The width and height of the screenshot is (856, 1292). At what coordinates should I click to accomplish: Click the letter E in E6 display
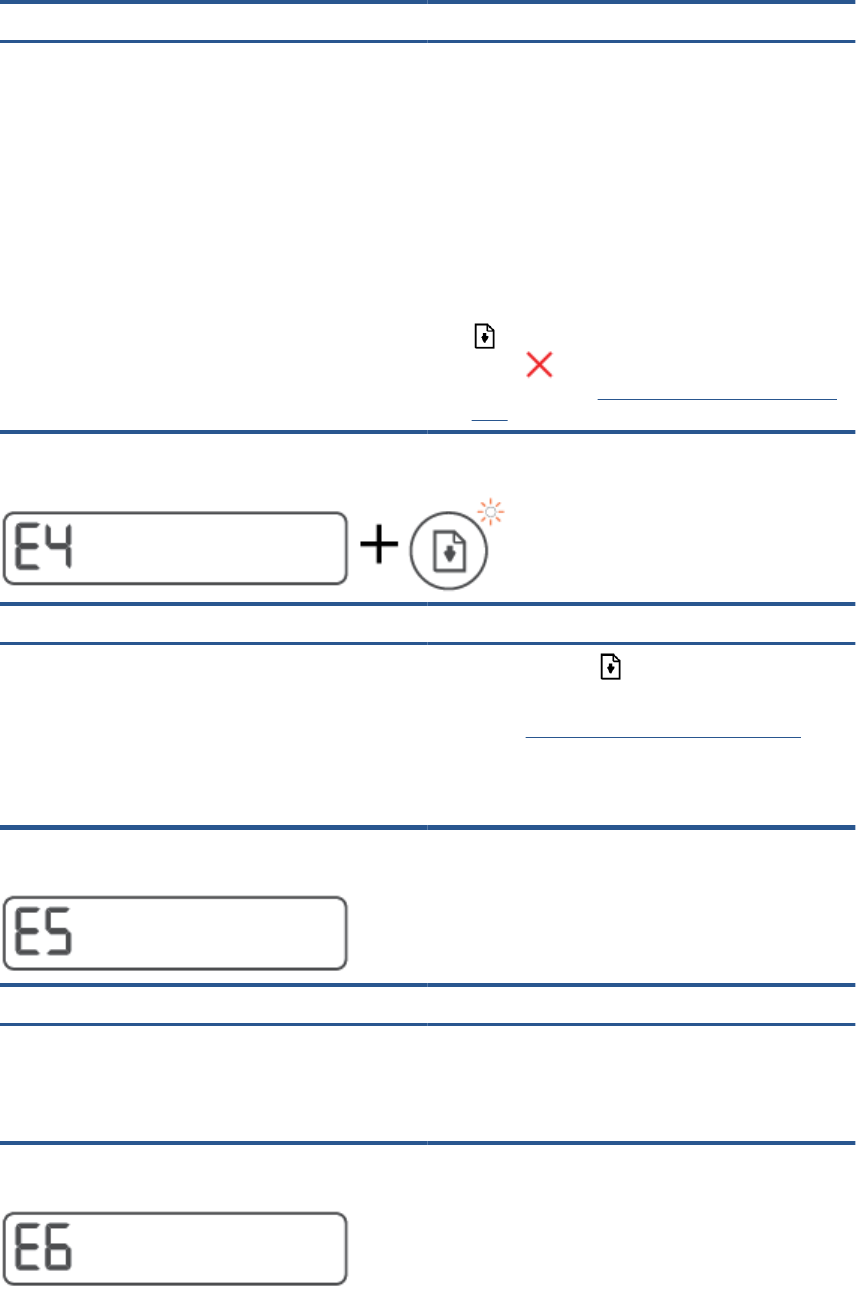(x=29, y=1248)
